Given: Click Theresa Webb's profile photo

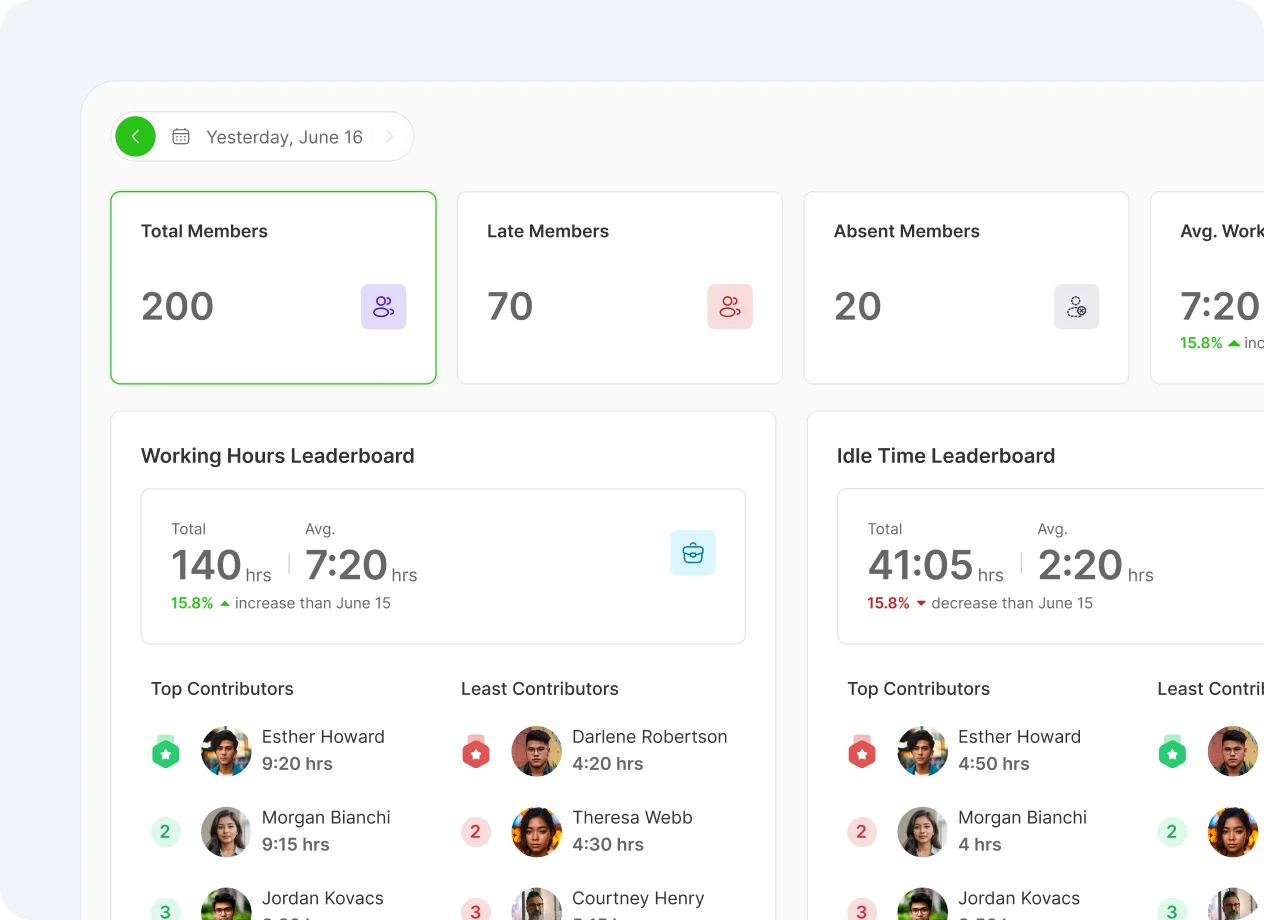Looking at the screenshot, I should coord(536,831).
